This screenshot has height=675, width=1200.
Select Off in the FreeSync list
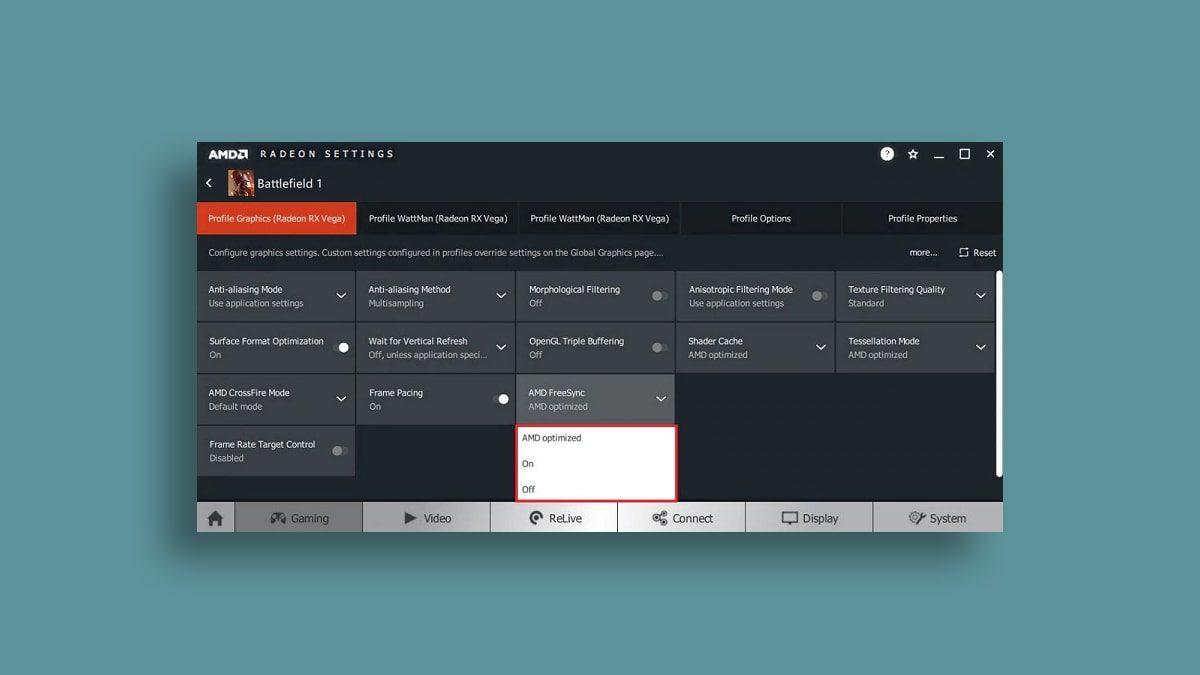point(529,489)
